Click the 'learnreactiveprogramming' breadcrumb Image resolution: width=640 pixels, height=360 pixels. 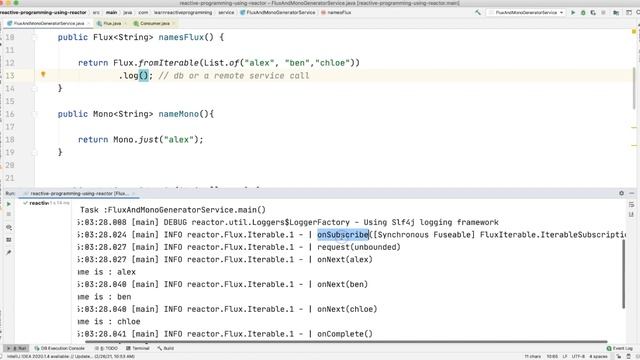click(183, 13)
